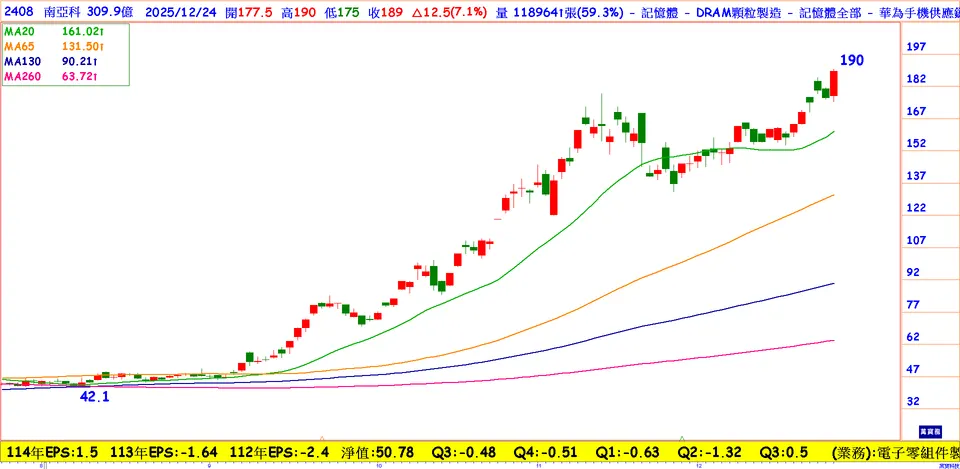
Task: Click the change value △12.5(7.1%)
Action: pos(451,11)
